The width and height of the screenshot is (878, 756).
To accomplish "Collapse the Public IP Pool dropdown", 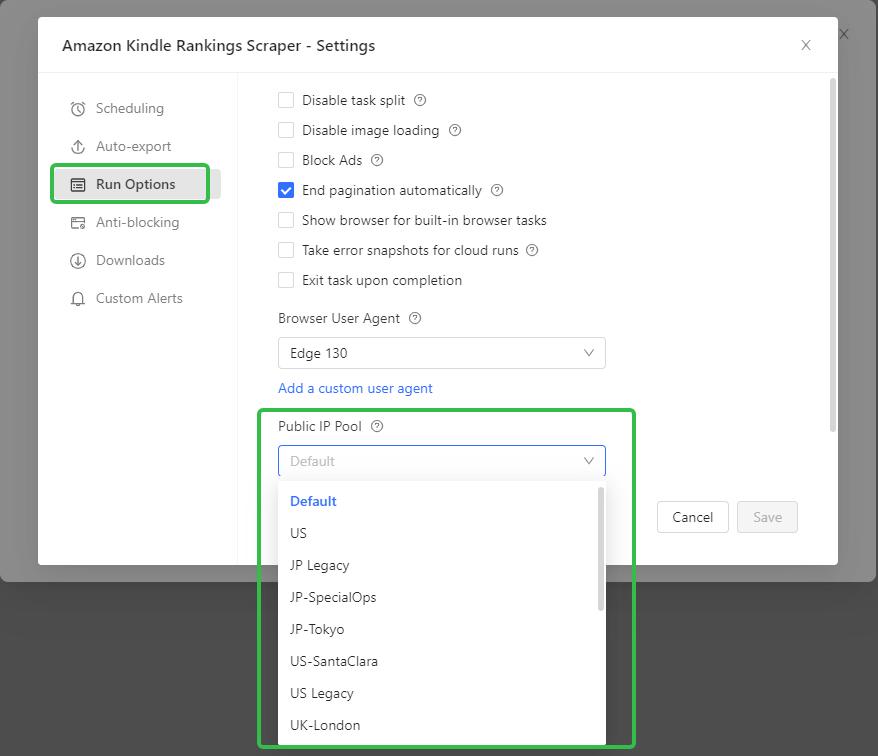I will [588, 461].
